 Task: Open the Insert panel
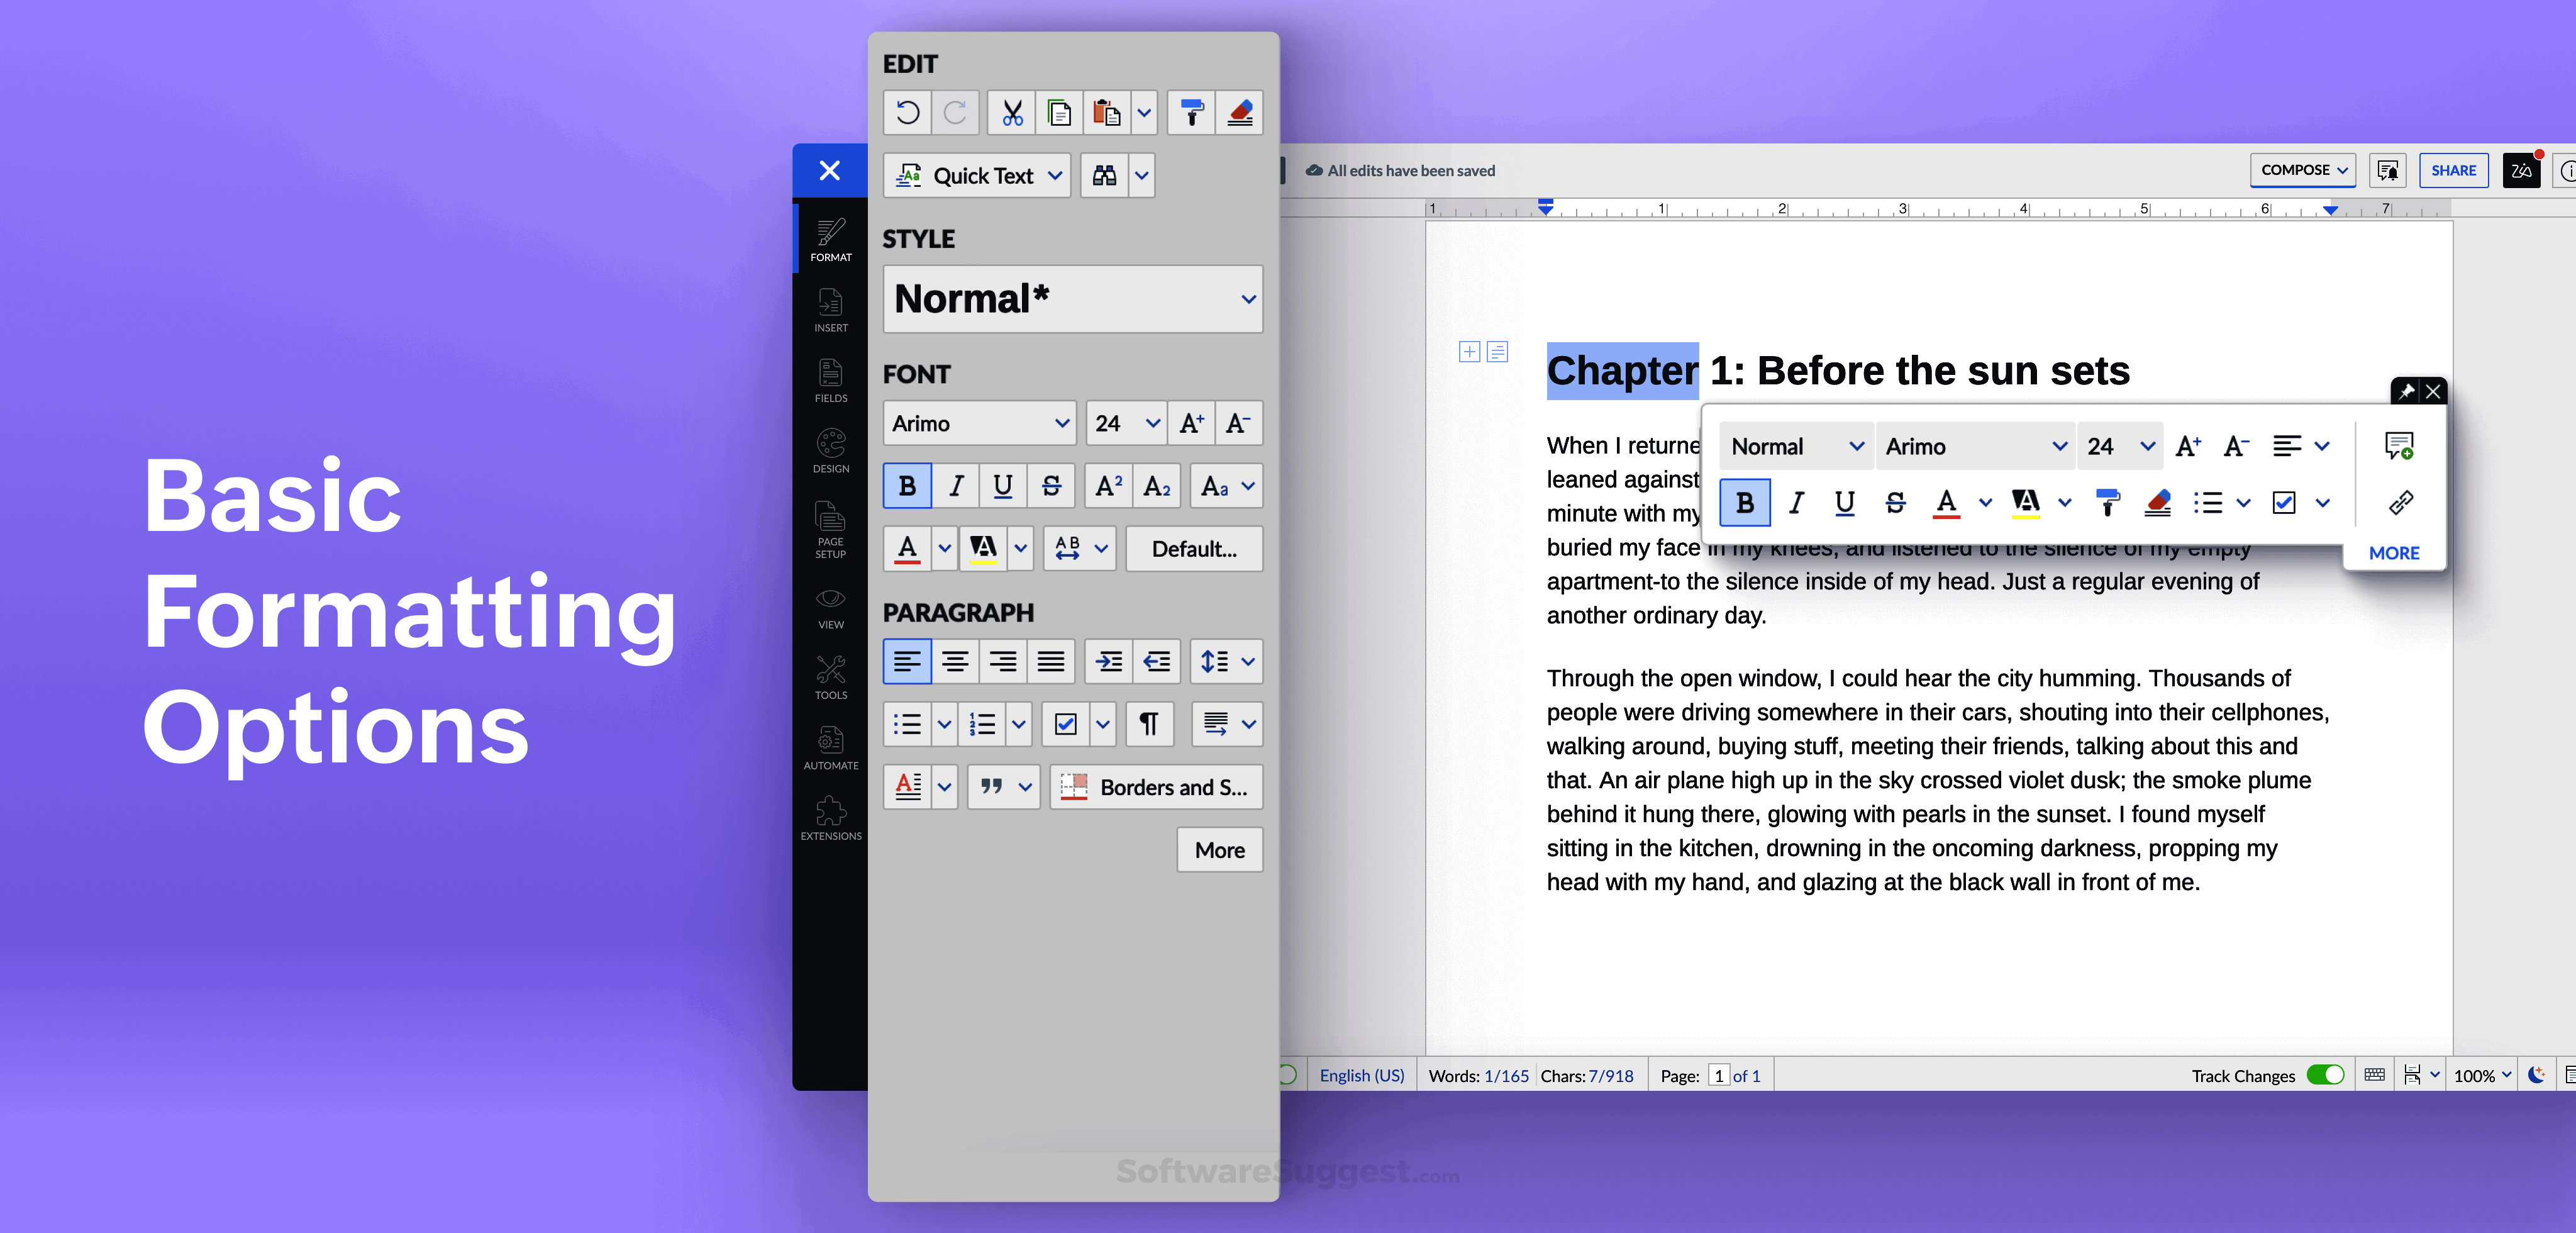click(830, 310)
